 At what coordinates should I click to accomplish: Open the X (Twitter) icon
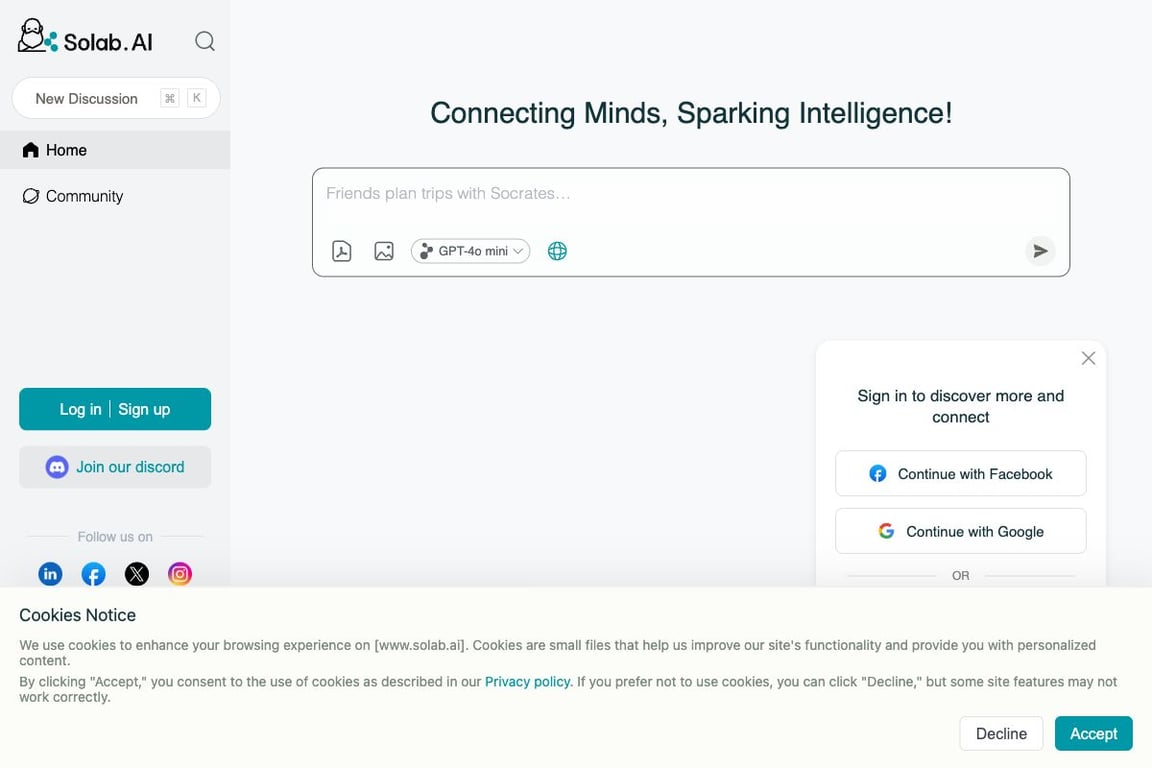point(137,574)
